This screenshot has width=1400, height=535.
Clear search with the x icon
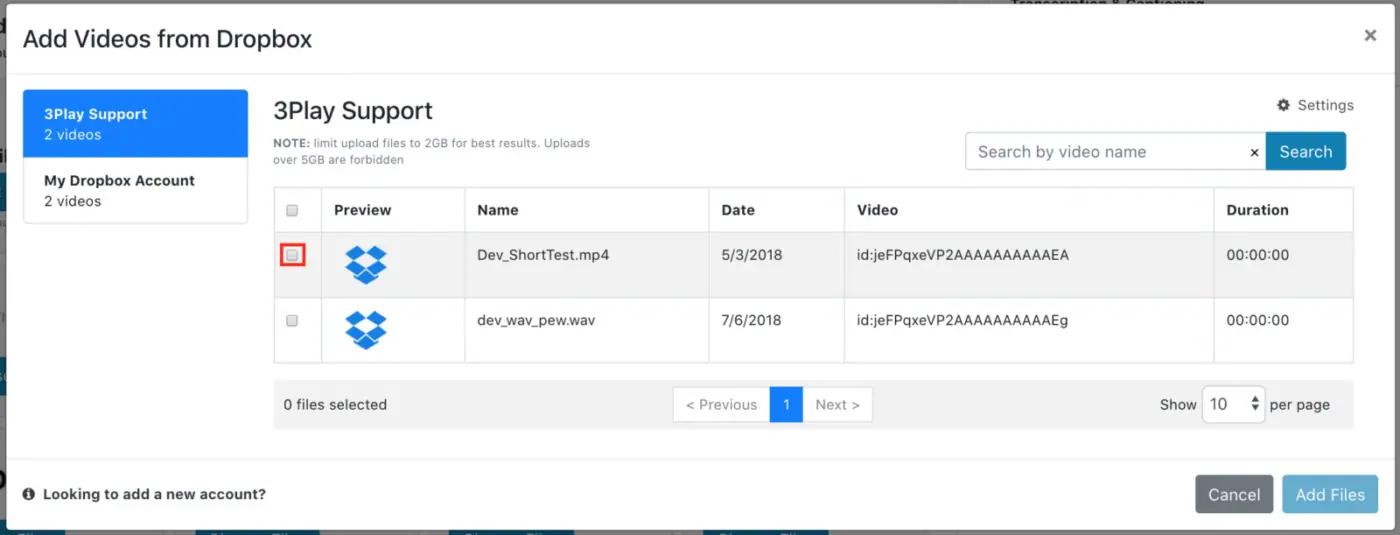click(1254, 152)
